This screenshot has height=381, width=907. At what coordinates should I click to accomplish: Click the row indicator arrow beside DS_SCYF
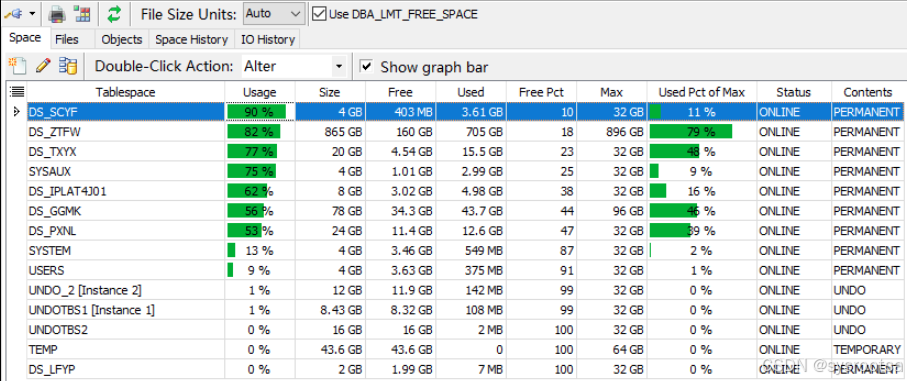tap(16, 112)
